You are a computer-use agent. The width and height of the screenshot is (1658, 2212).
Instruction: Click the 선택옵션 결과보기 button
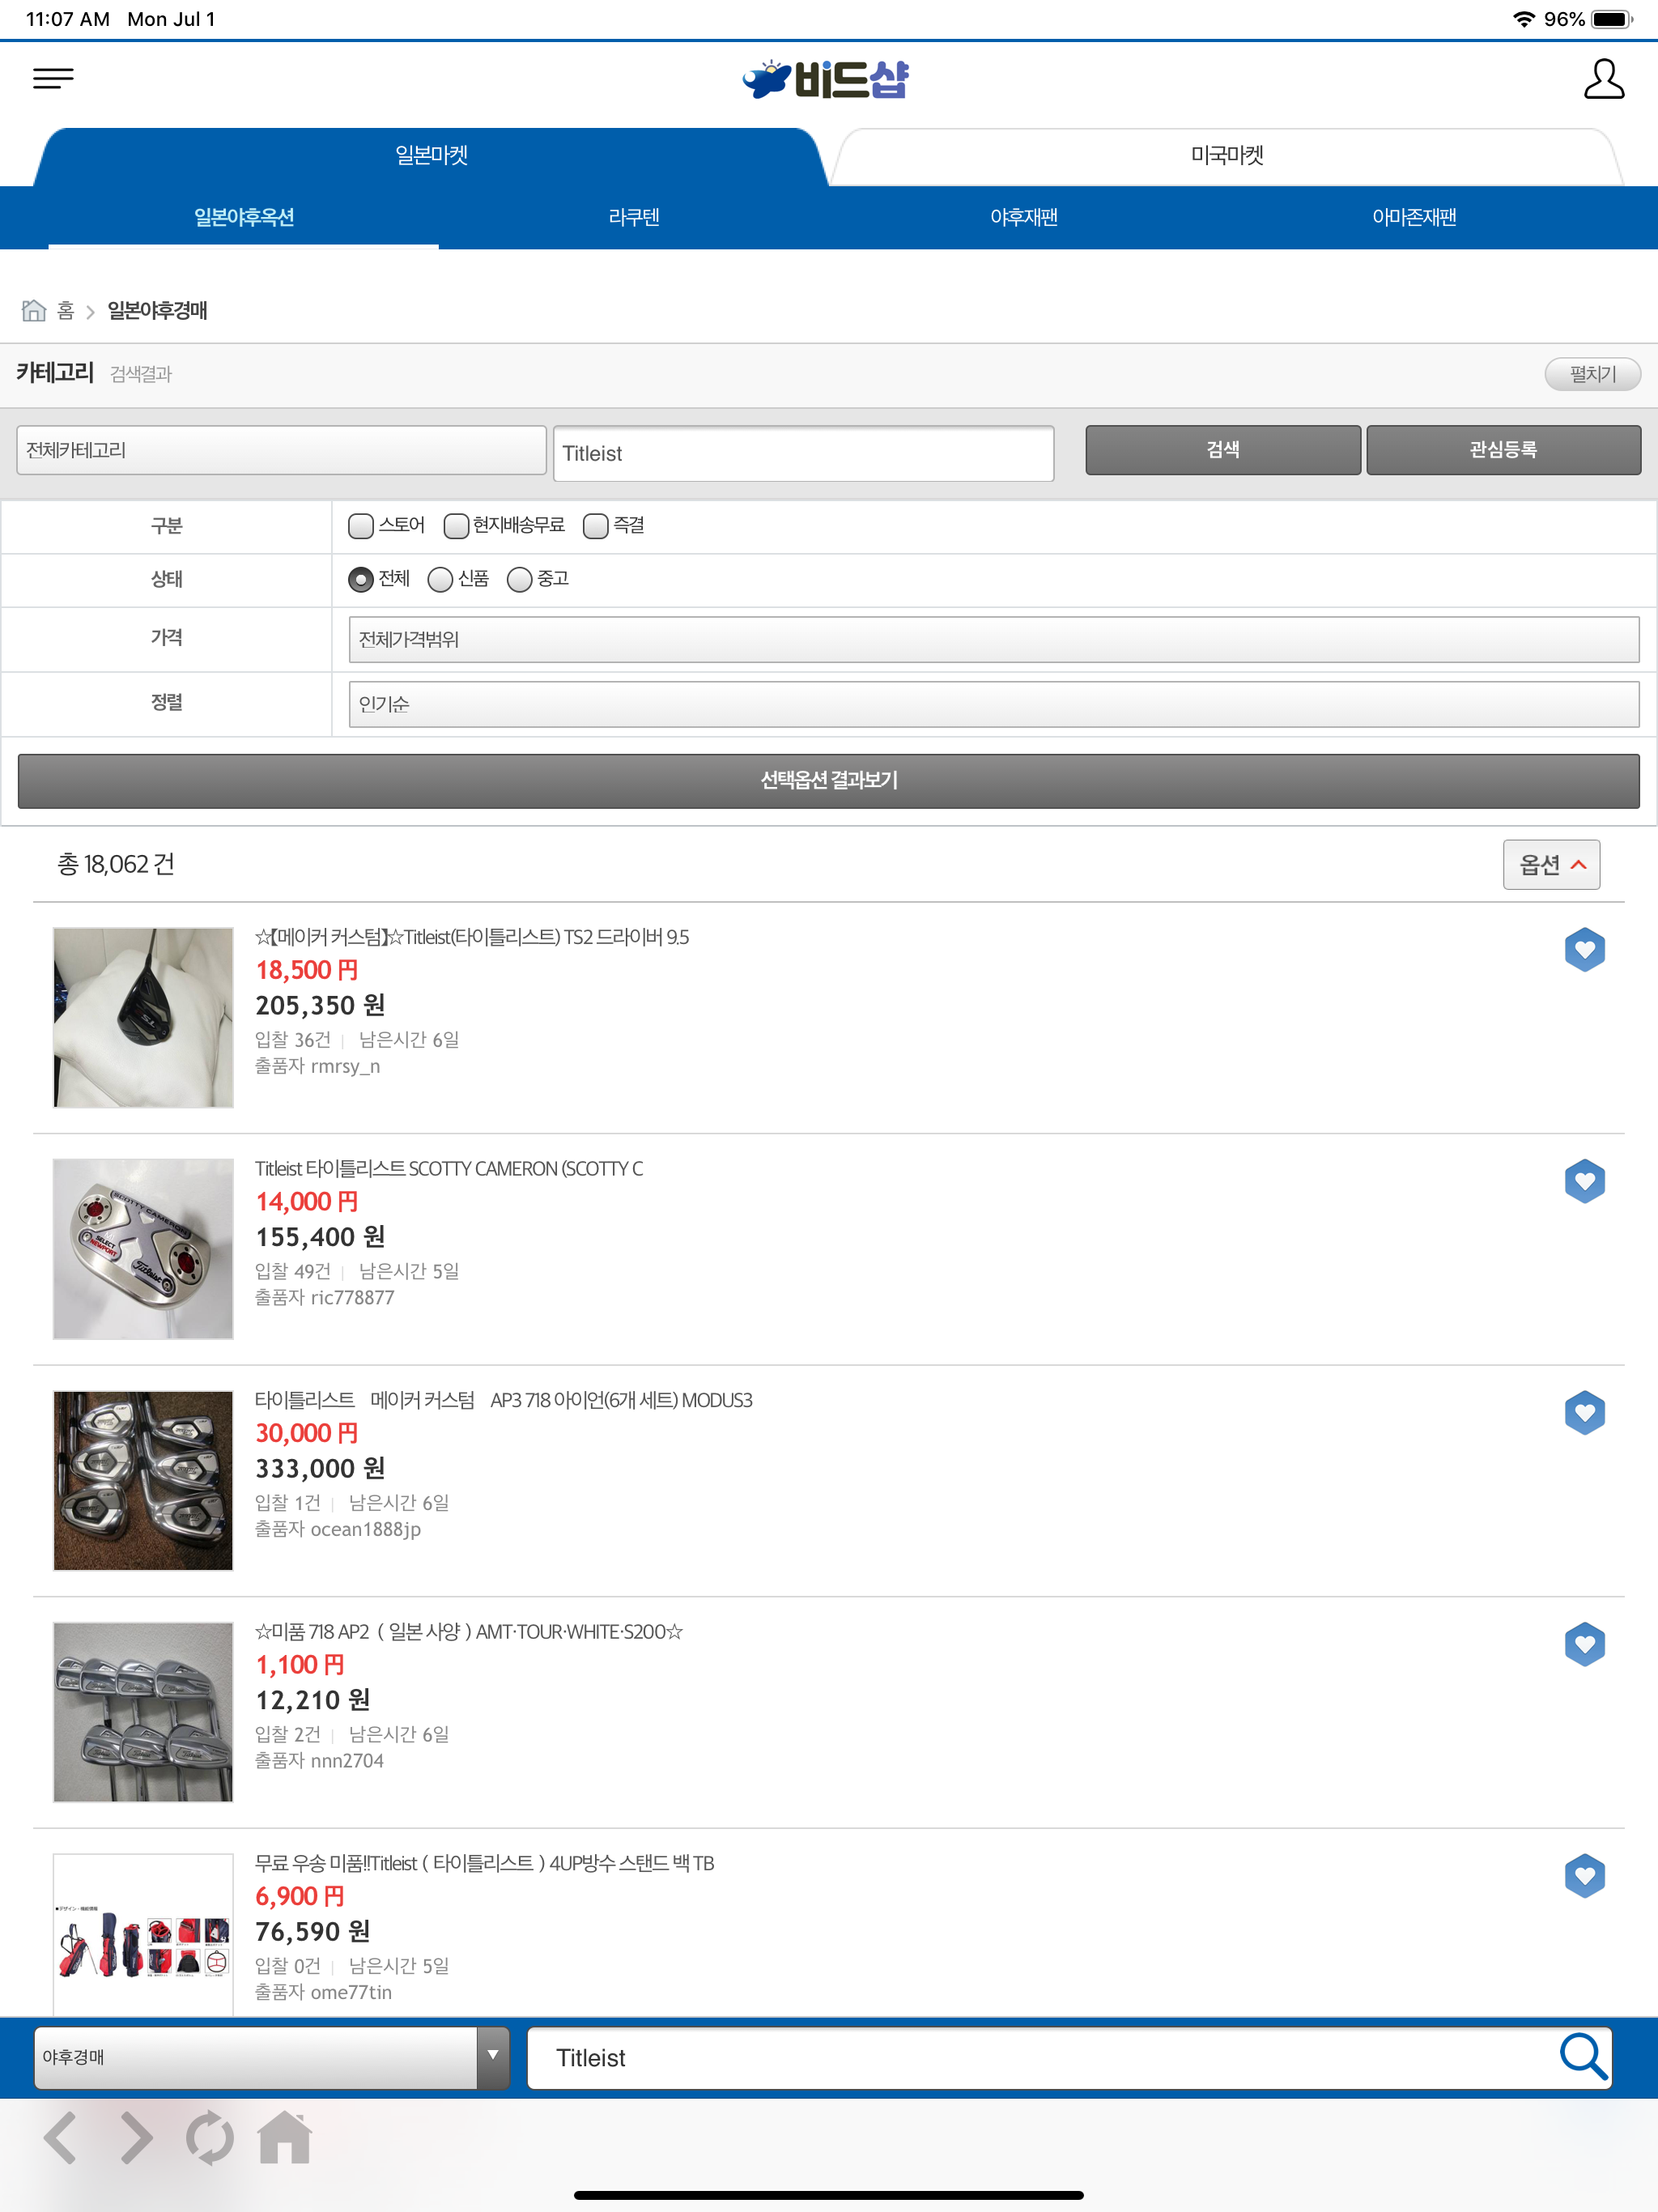pyautogui.click(x=828, y=781)
